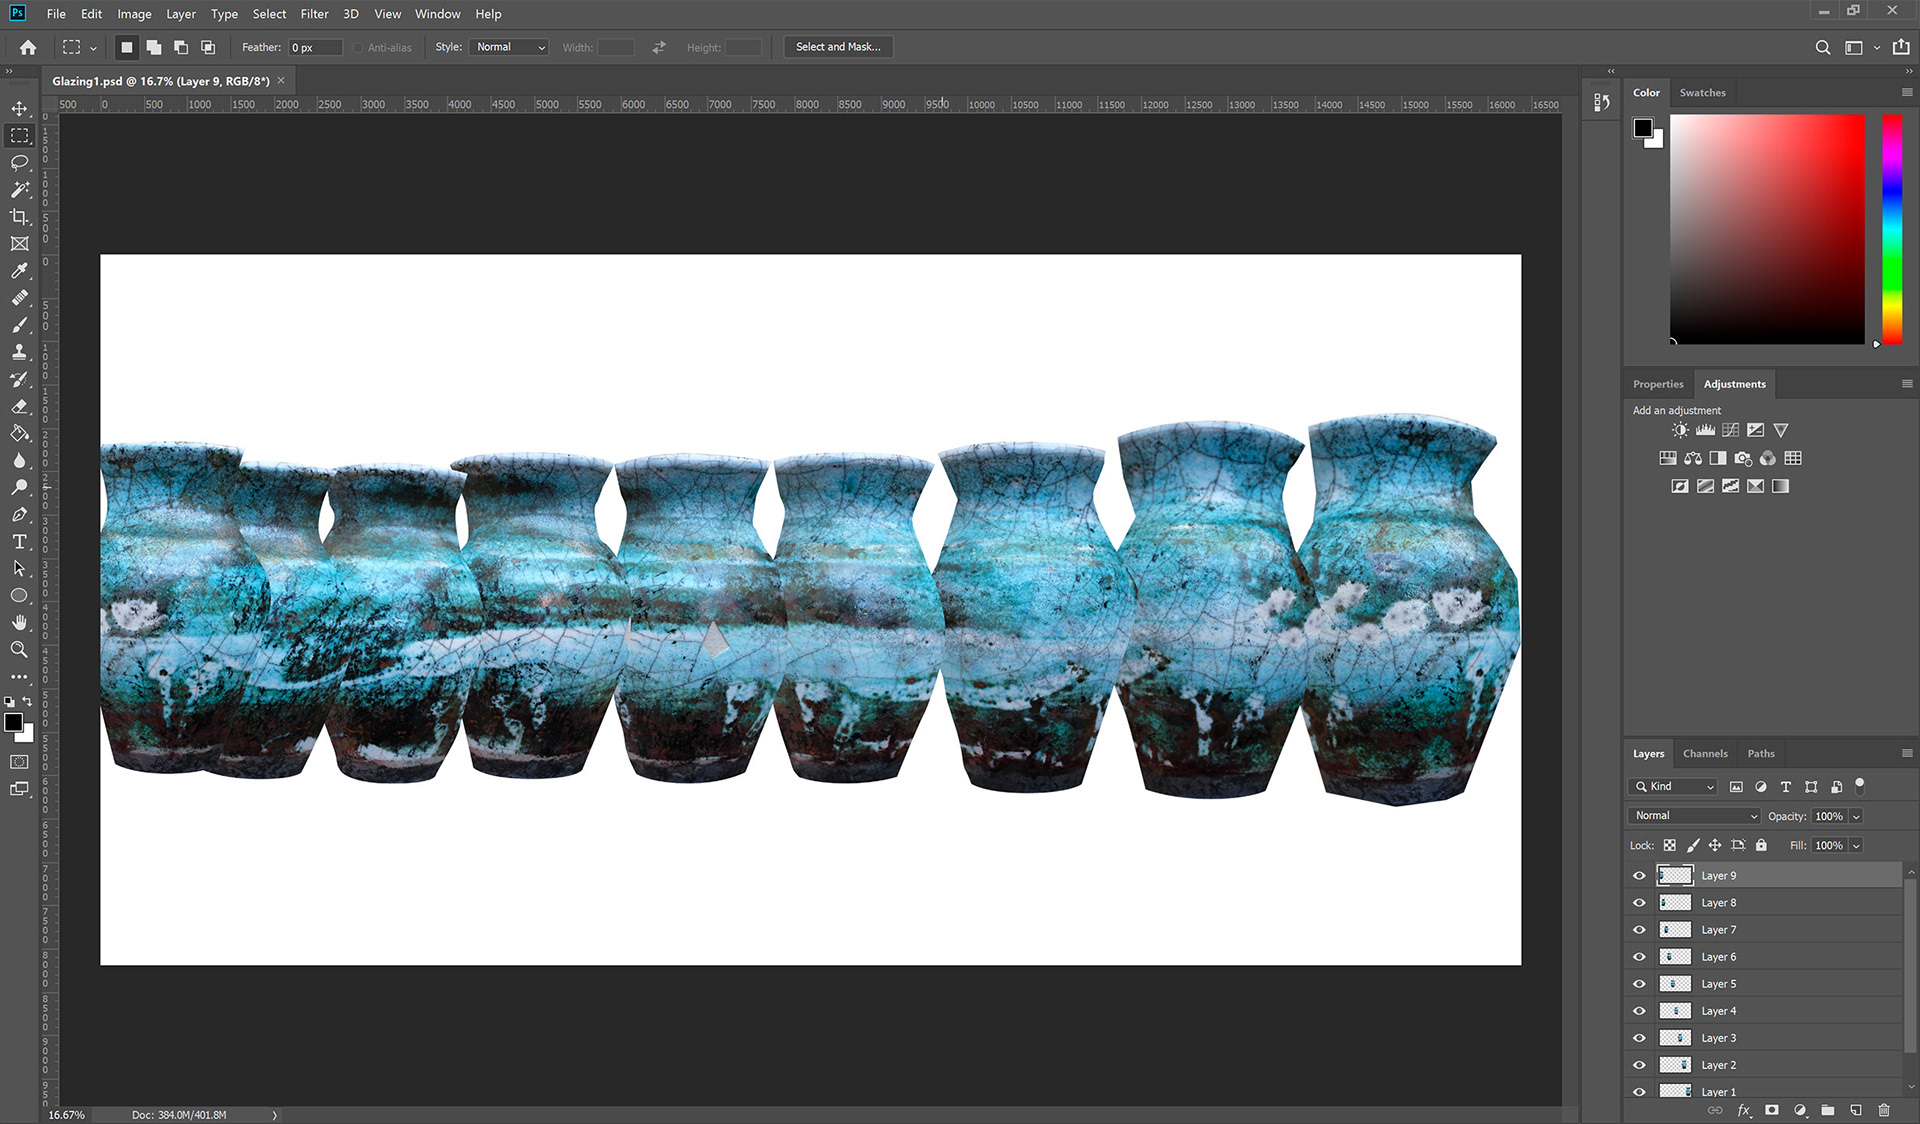Click the Share icon at top right

pyautogui.click(x=1901, y=47)
